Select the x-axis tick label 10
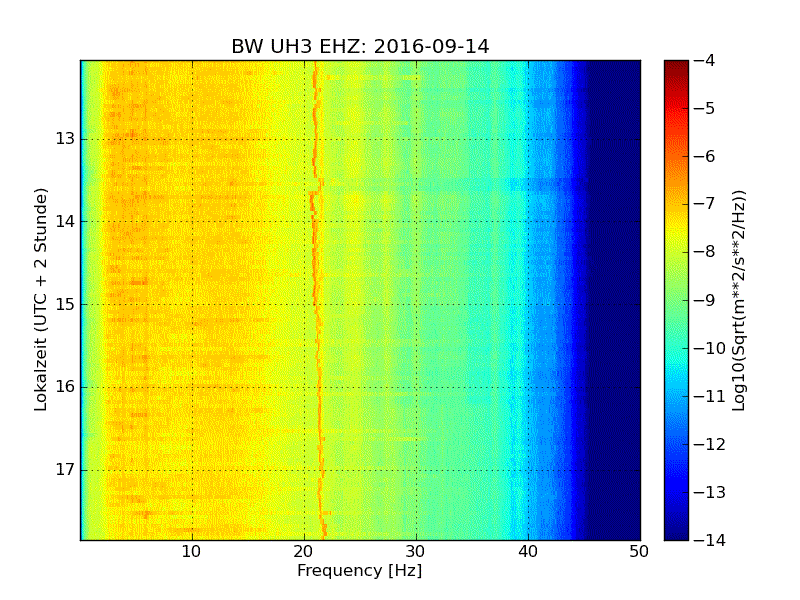Viewport: 800px width, 600px height. coord(191,552)
